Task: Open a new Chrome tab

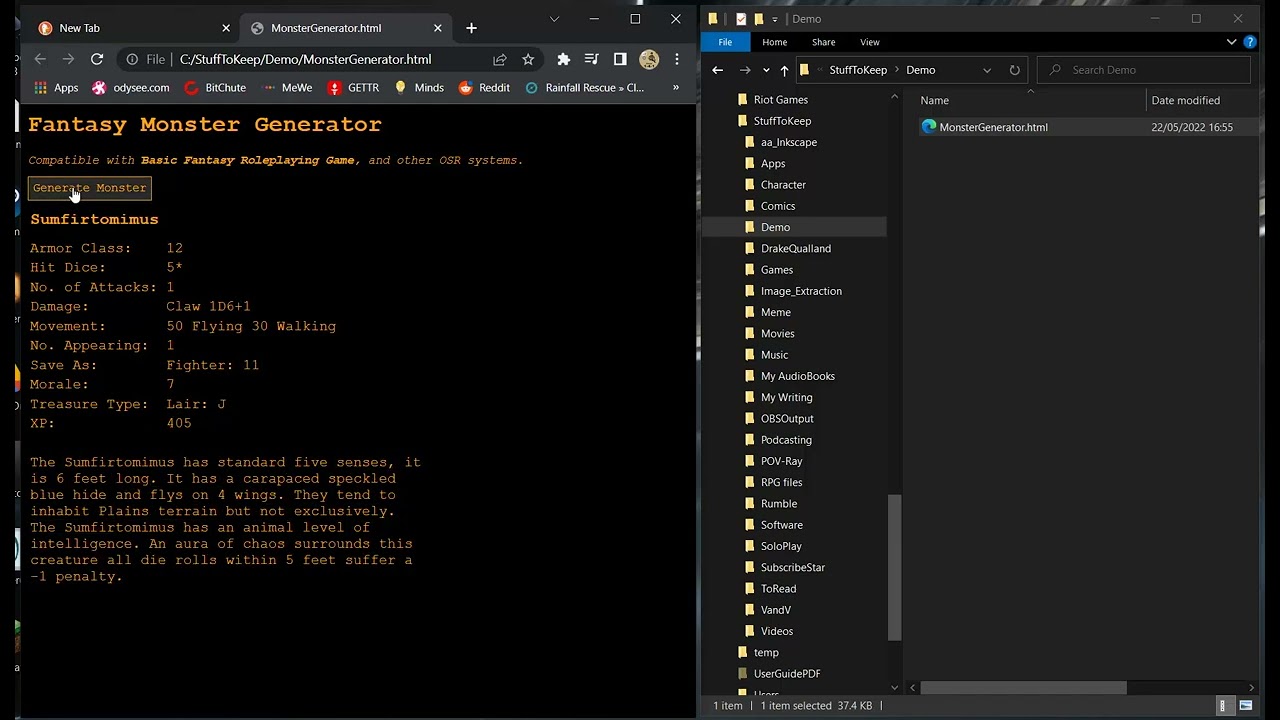Action: point(471,28)
